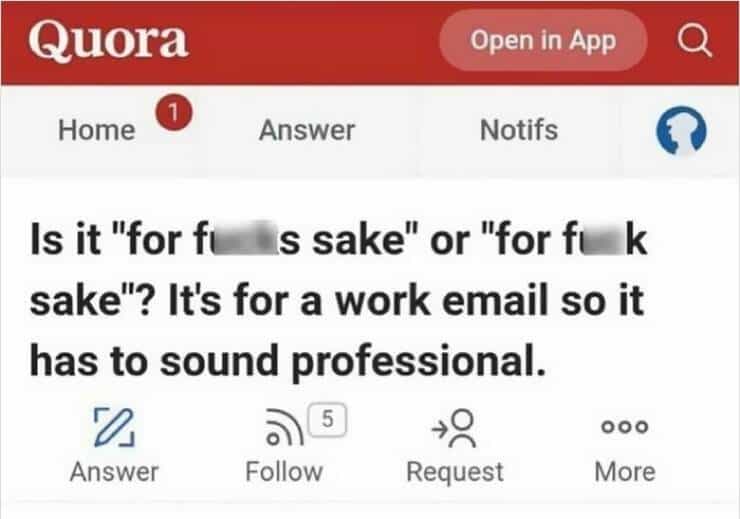The width and height of the screenshot is (740, 519).
Task: Click the Request label
Action: tap(455, 471)
